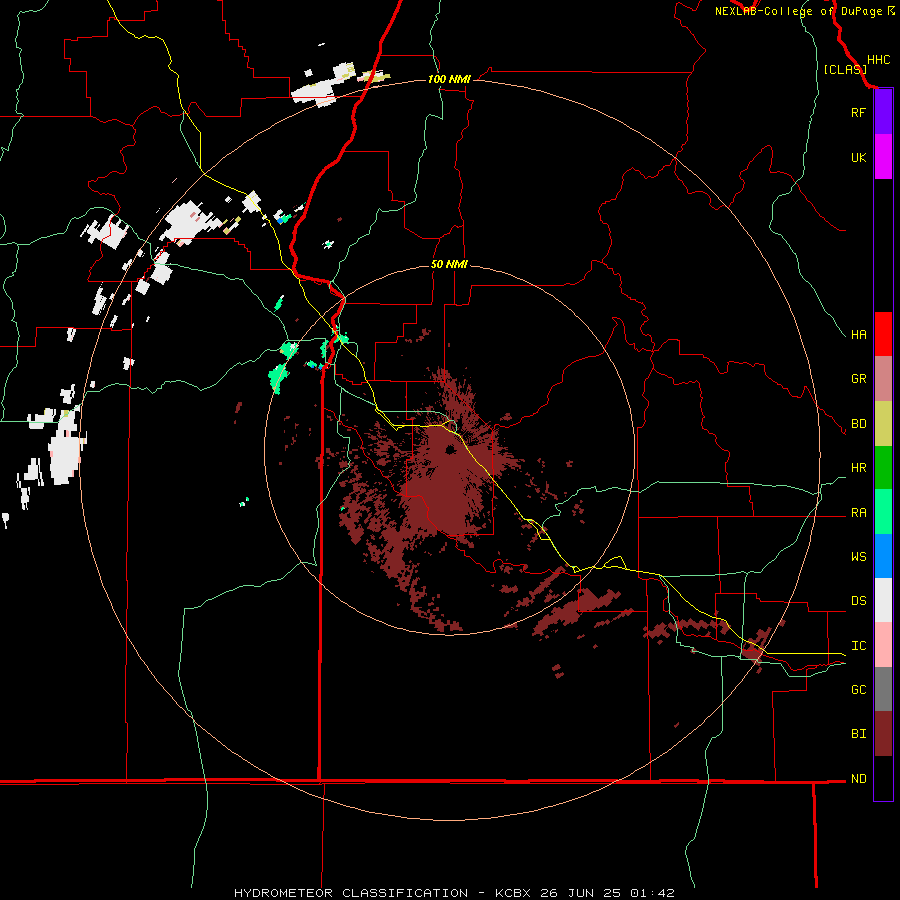Click the HA legend label
This screenshot has width=900, height=900.
[858, 334]
